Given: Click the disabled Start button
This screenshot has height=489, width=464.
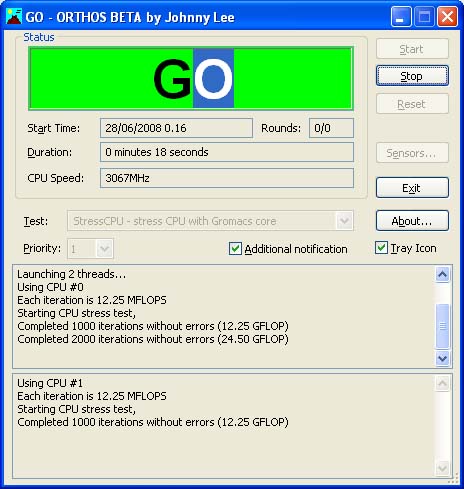Looking at the screenshot, I should point(412,49).
